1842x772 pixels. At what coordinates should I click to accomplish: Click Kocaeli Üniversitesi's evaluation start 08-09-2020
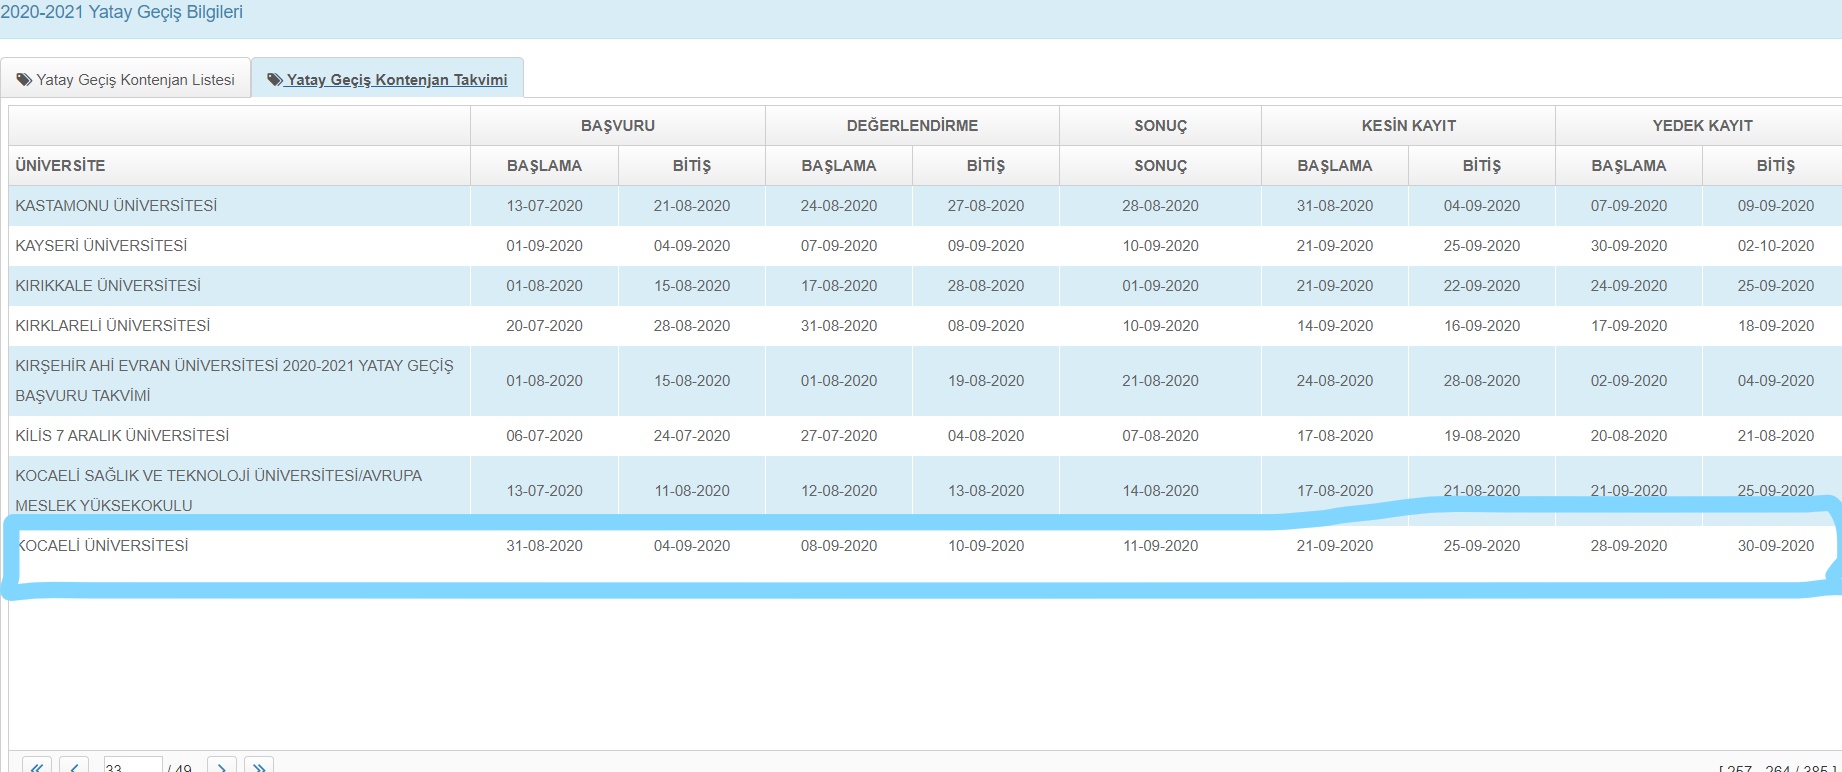pyautogui.click(x=839, y=545)
